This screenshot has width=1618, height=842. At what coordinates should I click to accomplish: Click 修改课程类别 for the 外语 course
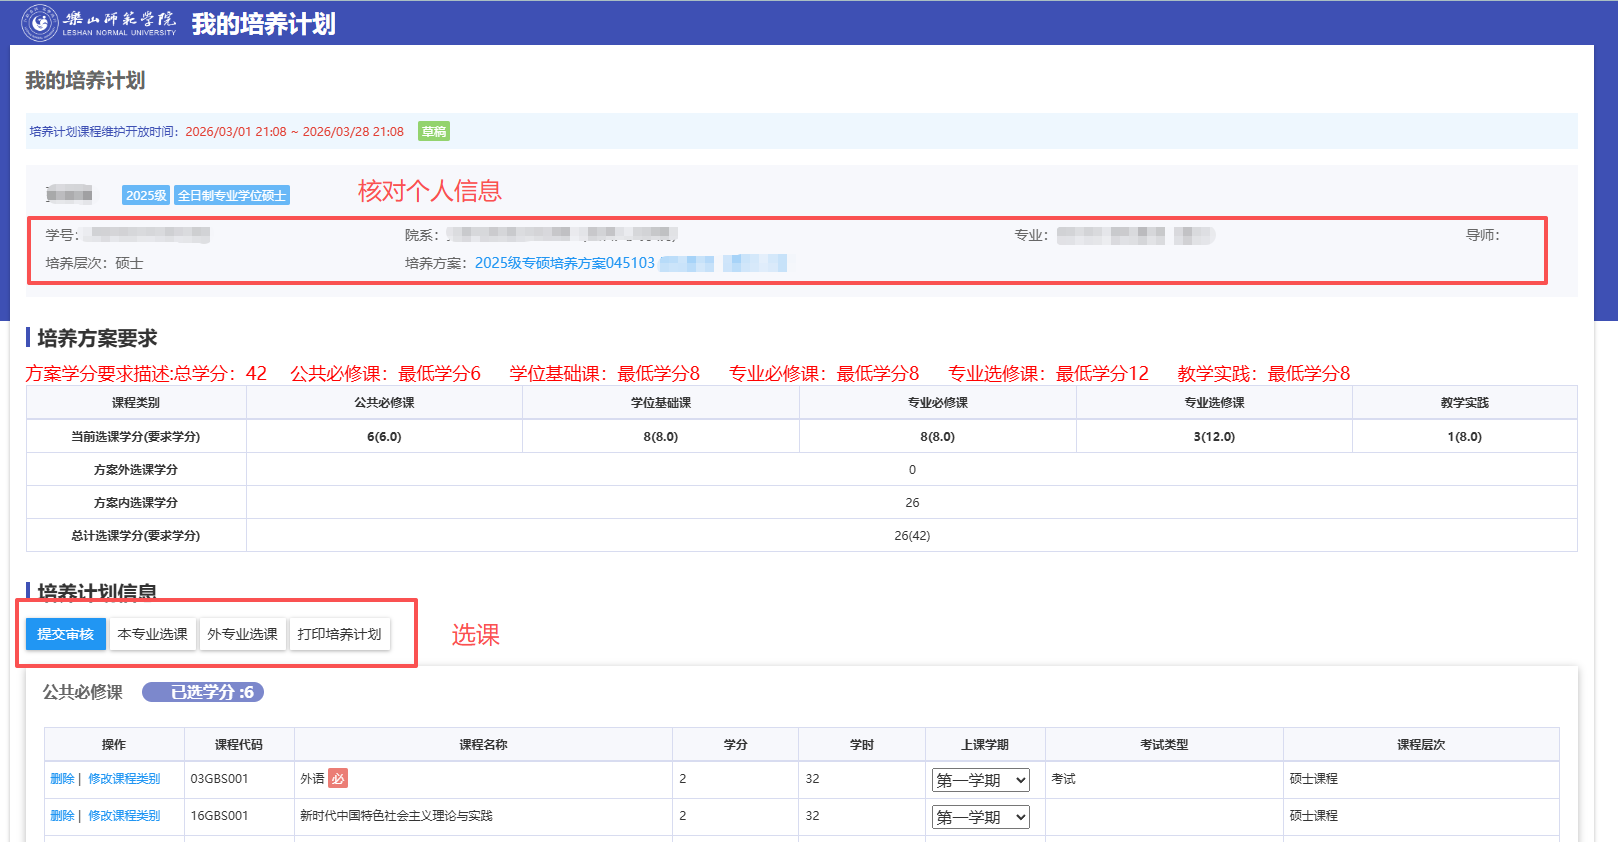(x=124, y=779)
